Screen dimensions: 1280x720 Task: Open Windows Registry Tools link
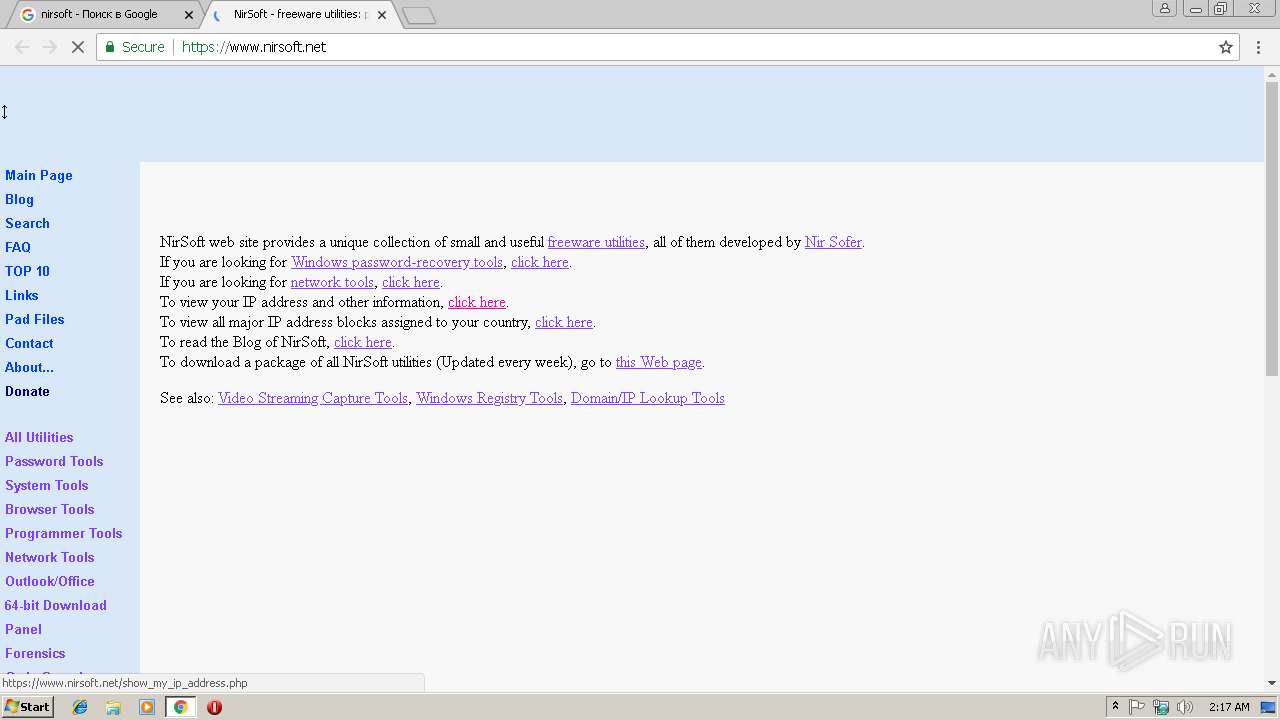pos(490,398)
